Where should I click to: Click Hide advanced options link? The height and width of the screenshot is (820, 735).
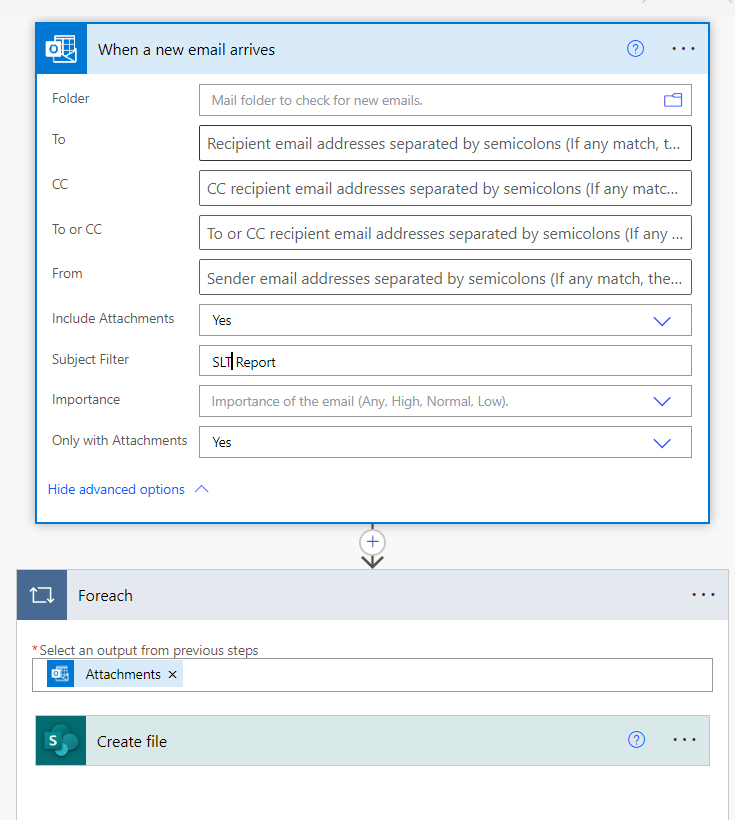click(116, 489)
